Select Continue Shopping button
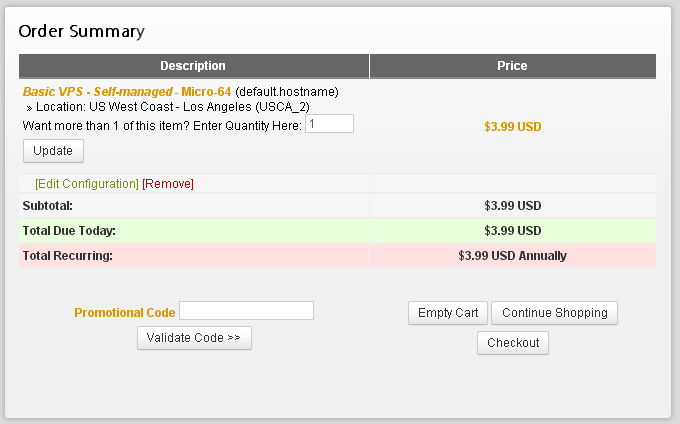The width and height of the screenshot is (680, 424). click(555, 313)
